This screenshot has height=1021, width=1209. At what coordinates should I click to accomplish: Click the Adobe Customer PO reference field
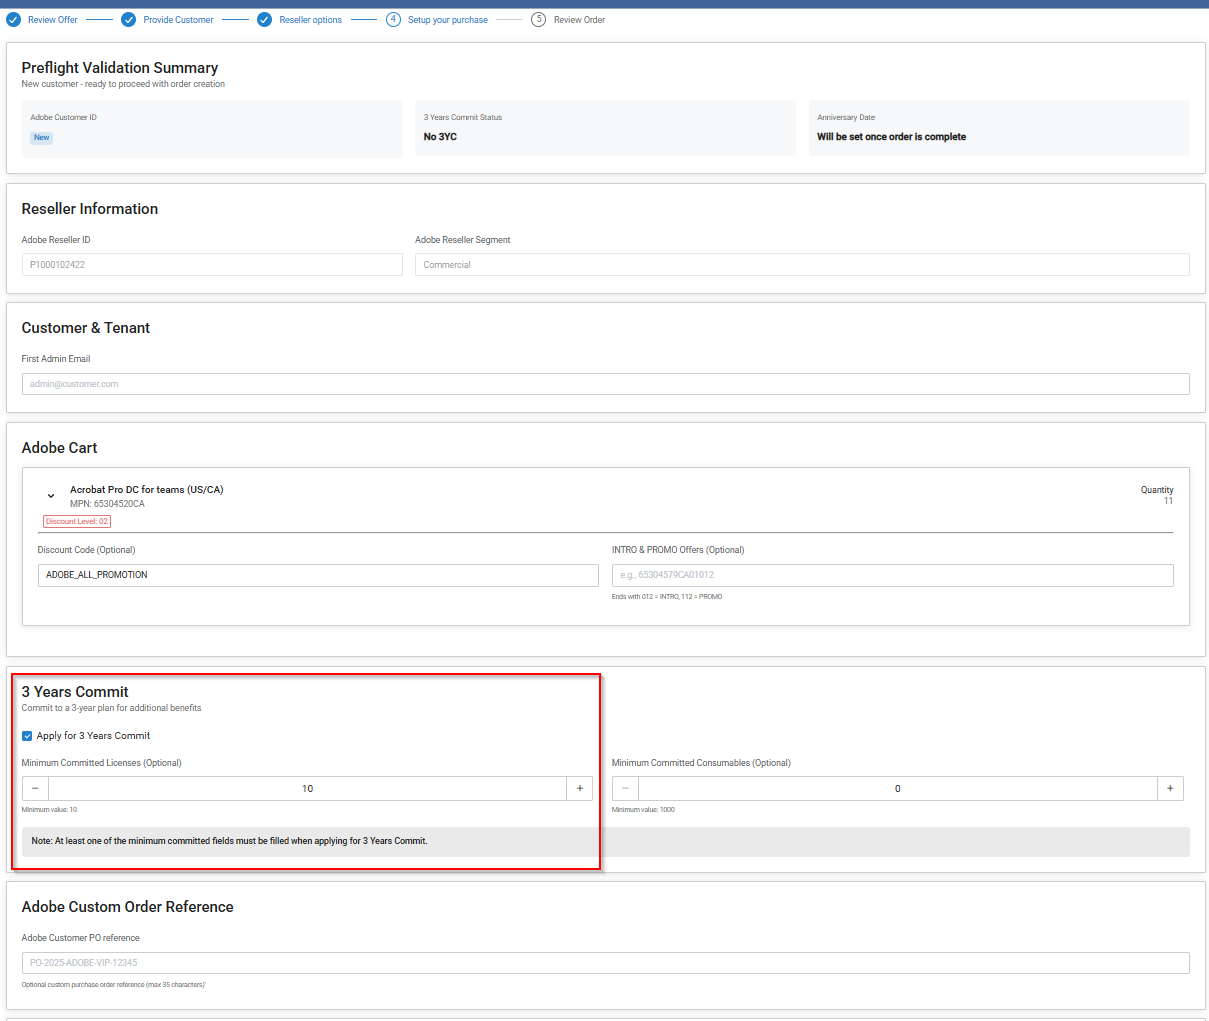coord(605,963)
